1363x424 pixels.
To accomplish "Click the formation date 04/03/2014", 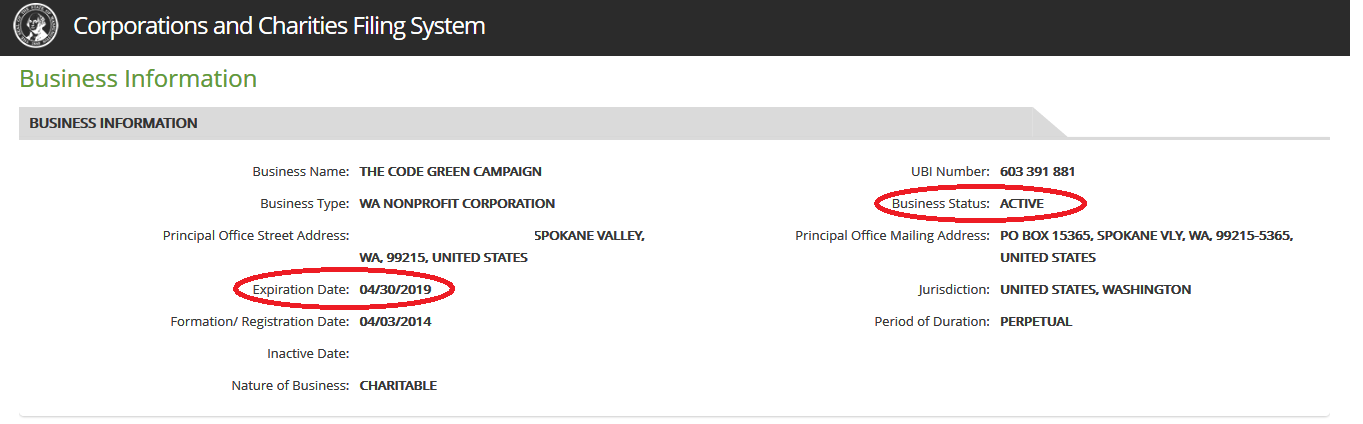I will point(396,321).
